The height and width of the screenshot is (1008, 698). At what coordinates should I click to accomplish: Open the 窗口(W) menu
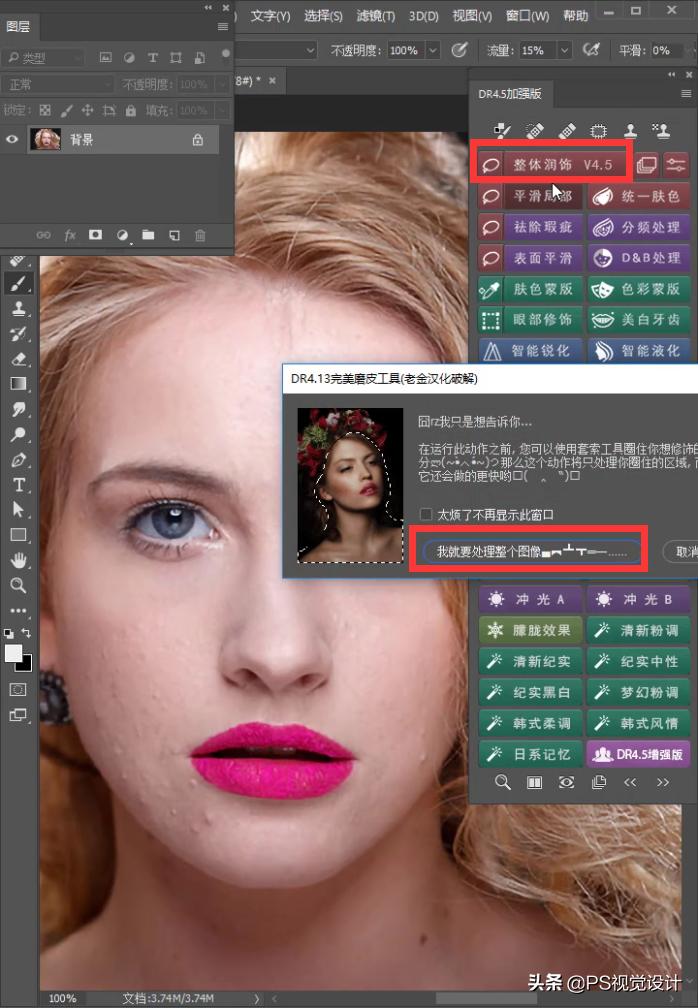pos(527,16)
